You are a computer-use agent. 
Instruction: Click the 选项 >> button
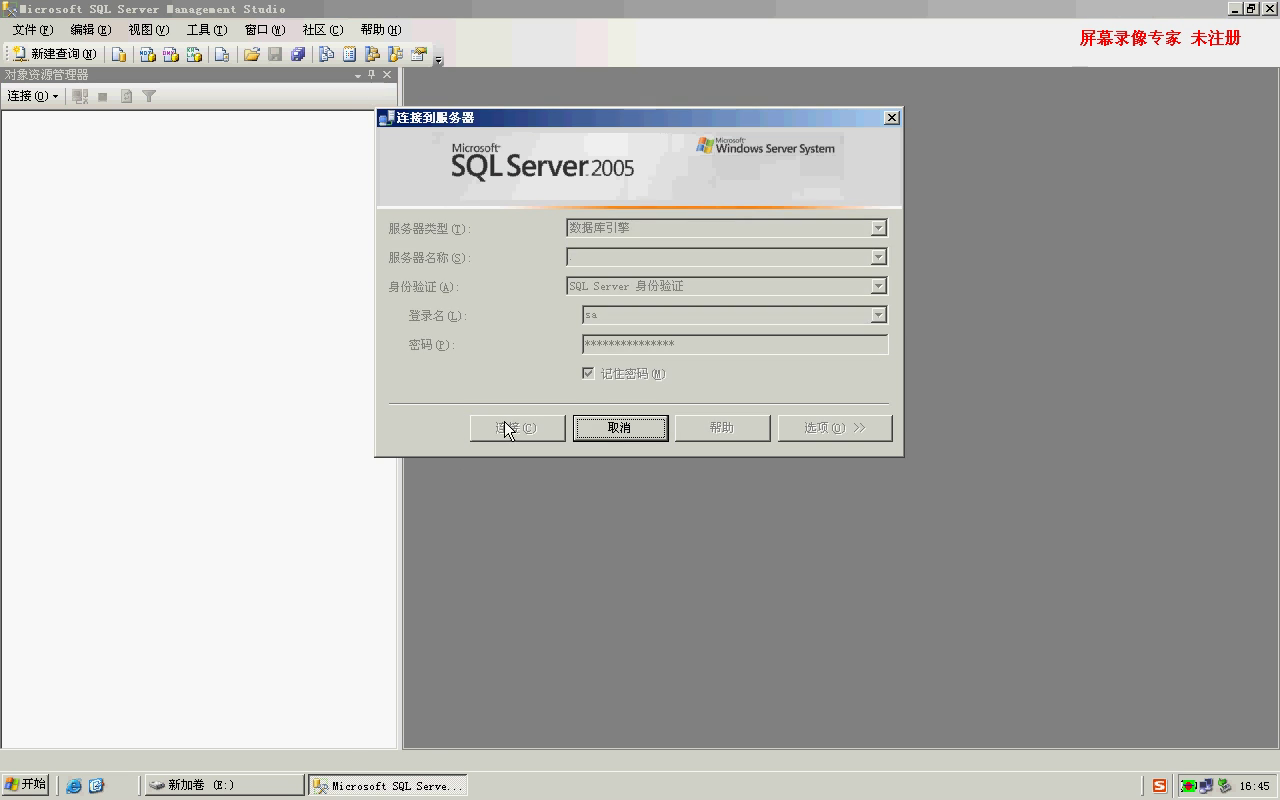pyautogui.click(x=835, y=428)
